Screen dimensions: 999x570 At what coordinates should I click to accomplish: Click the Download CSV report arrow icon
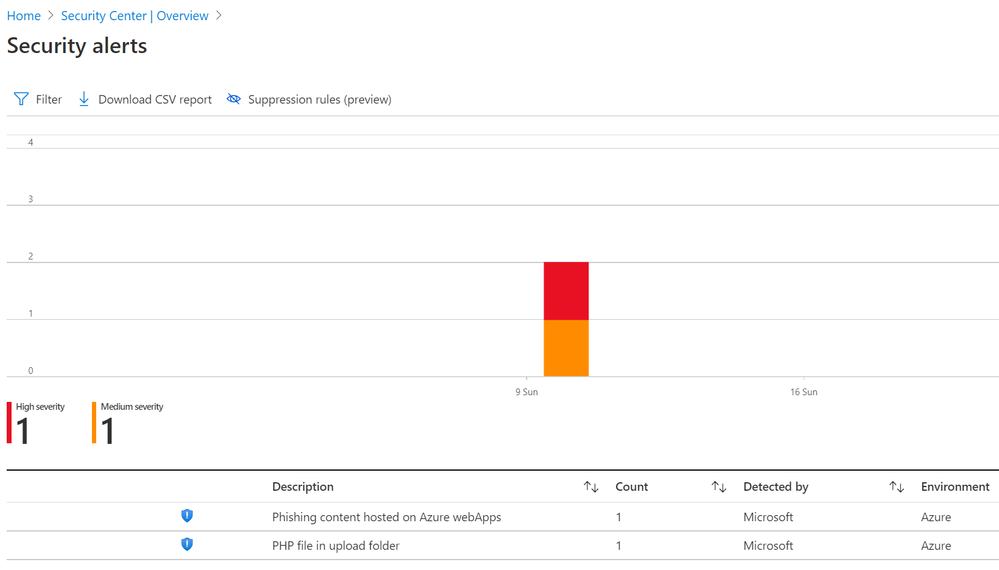[84, 99]
